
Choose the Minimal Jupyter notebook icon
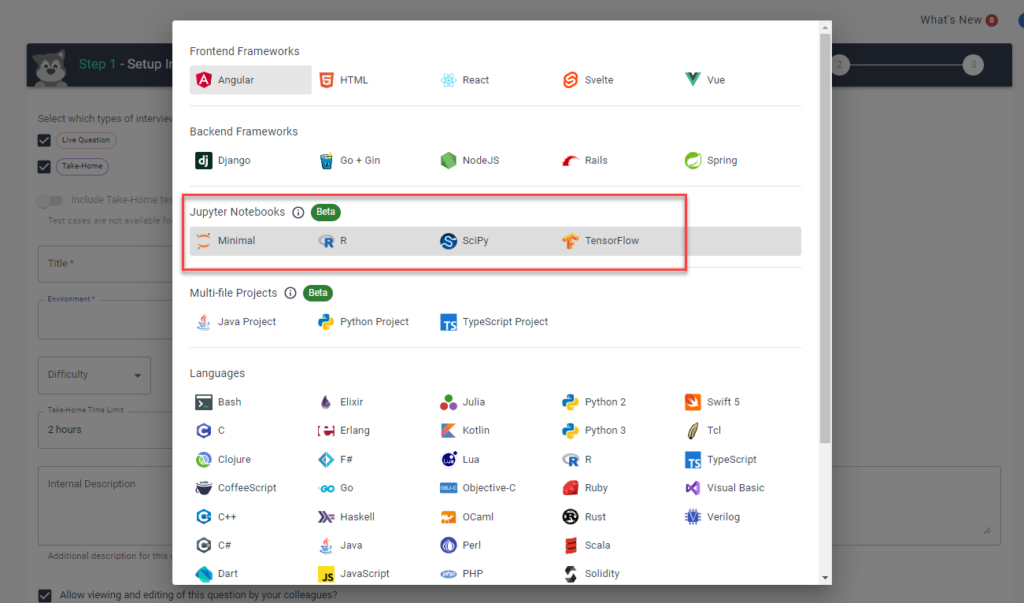204,240
